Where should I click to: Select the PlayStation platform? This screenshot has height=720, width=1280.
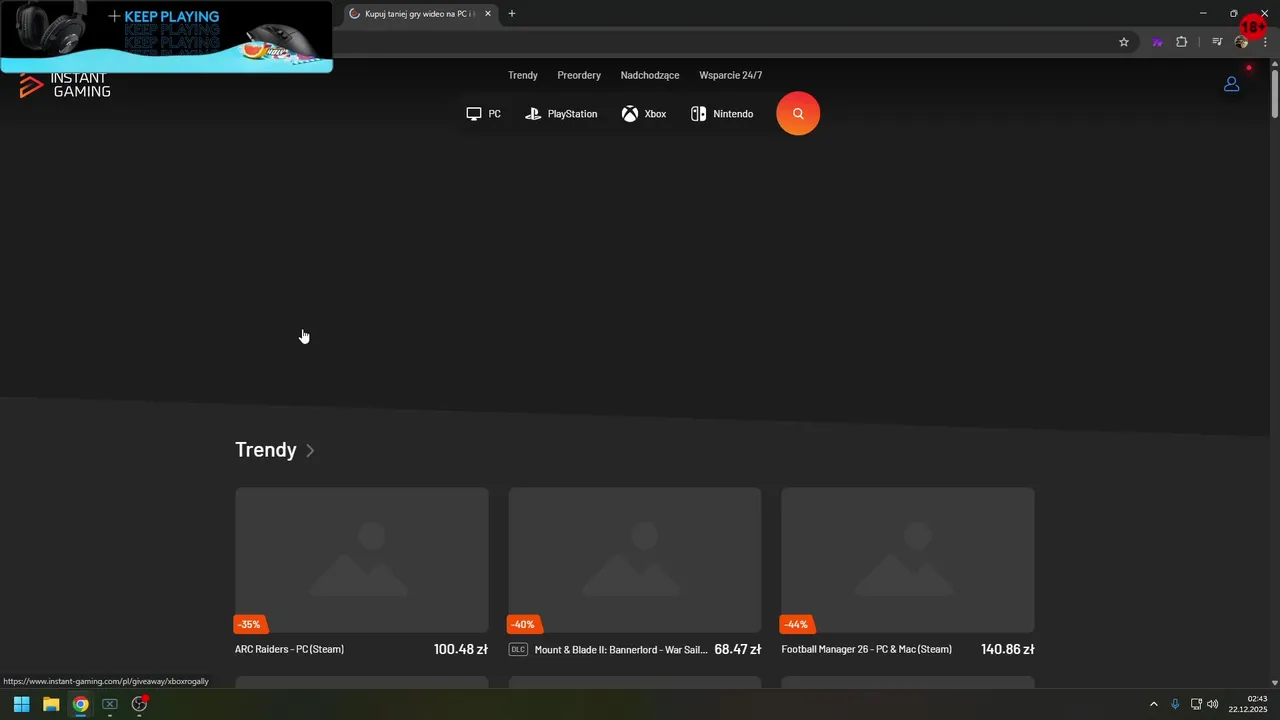pyautogui.click(x=561, y=114)
